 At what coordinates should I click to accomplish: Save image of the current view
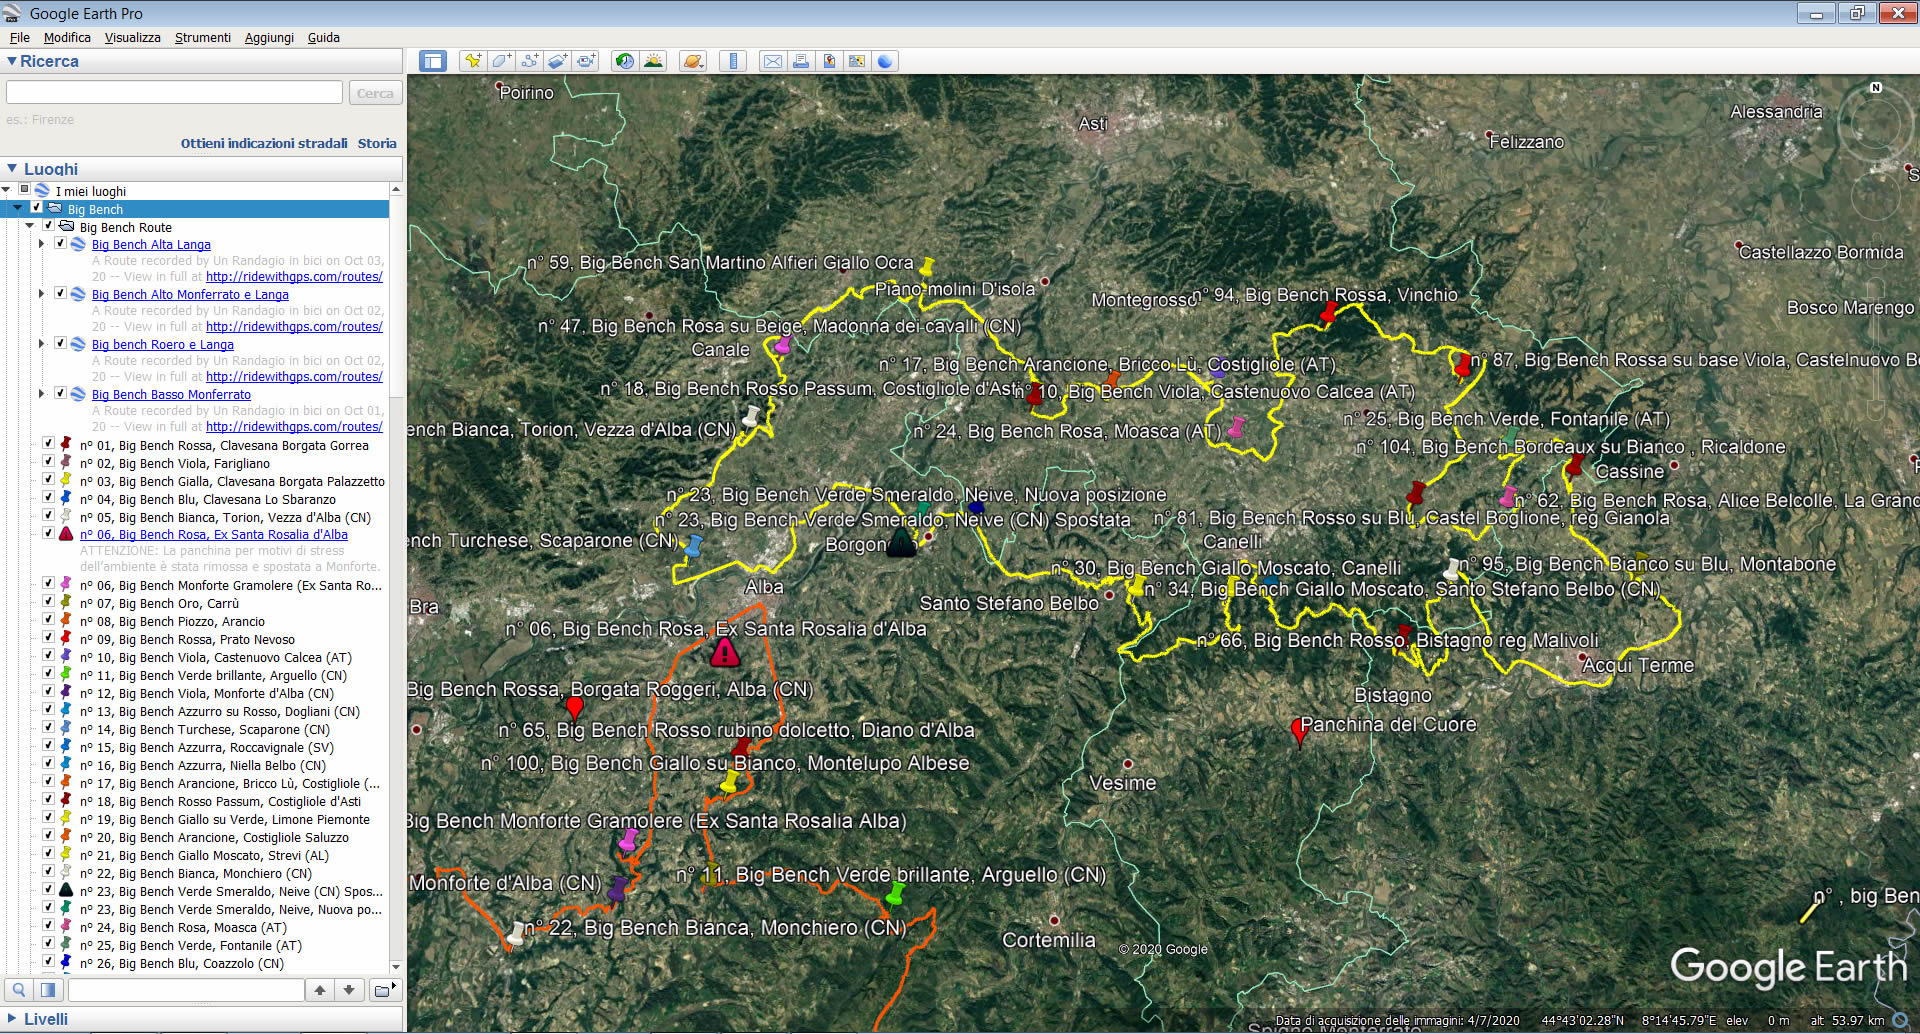click(829, 61)
